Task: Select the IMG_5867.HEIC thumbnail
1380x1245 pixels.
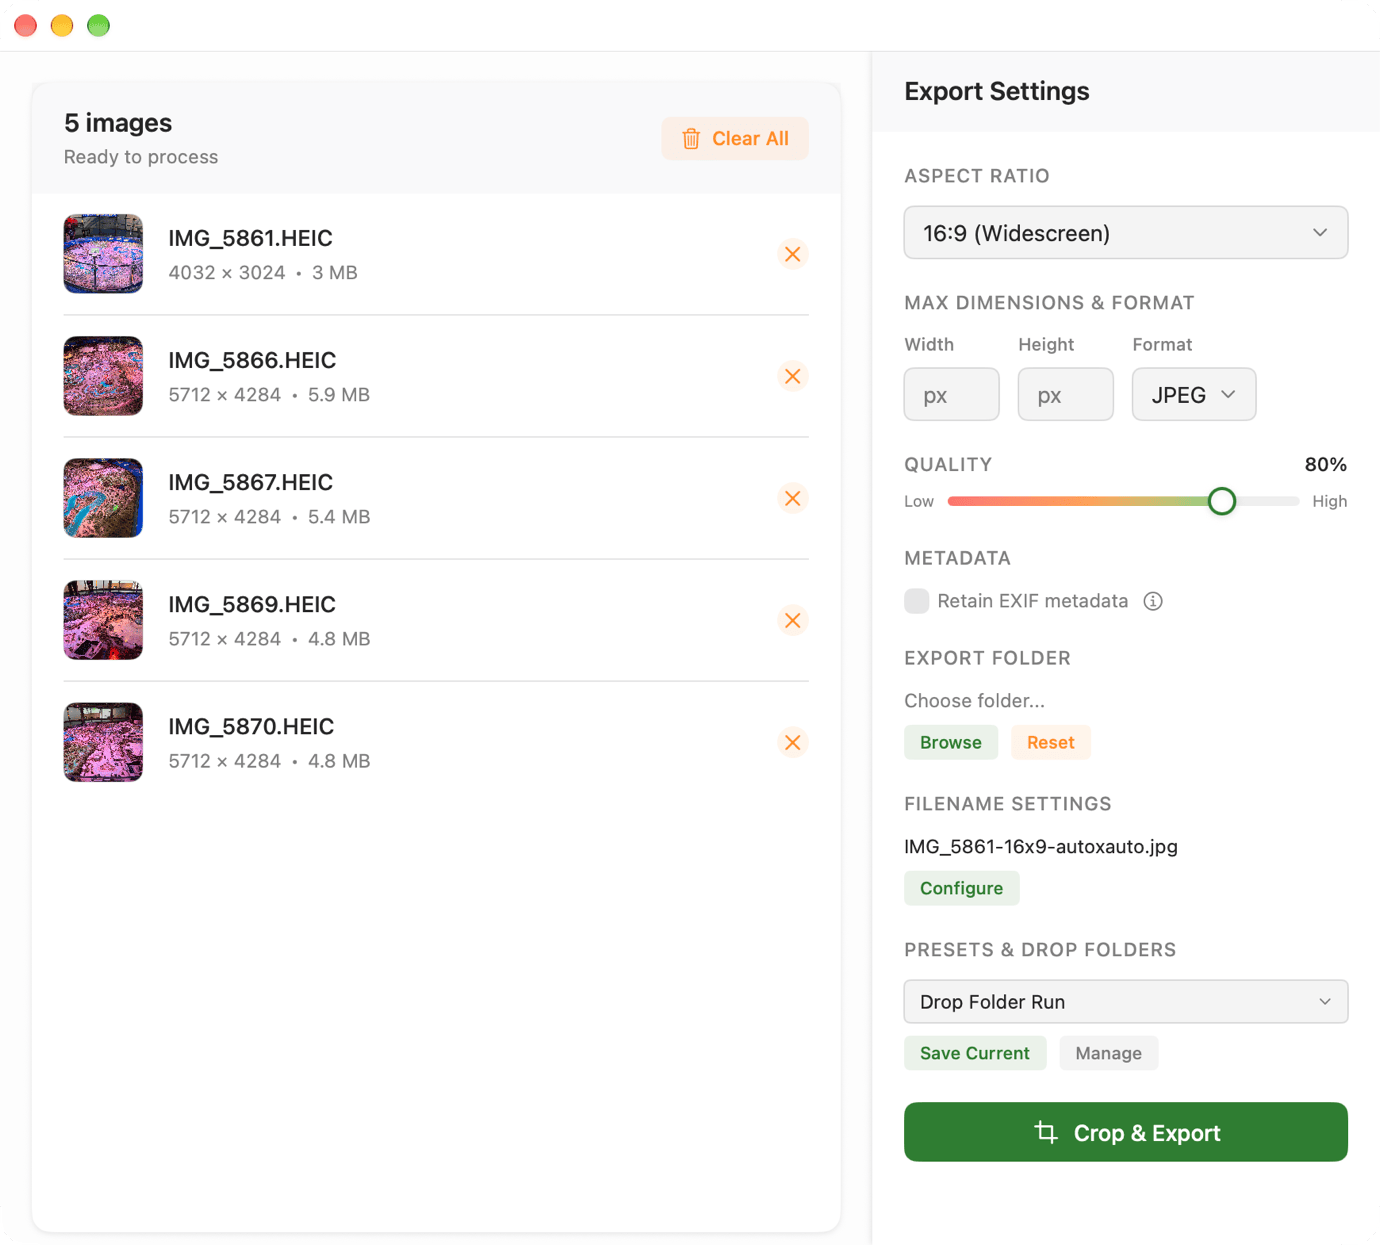Action: click(103, 498)
